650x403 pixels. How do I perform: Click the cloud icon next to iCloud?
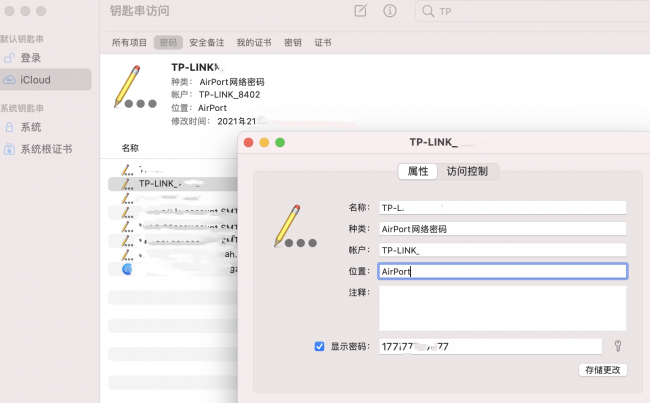click(9, 80)
